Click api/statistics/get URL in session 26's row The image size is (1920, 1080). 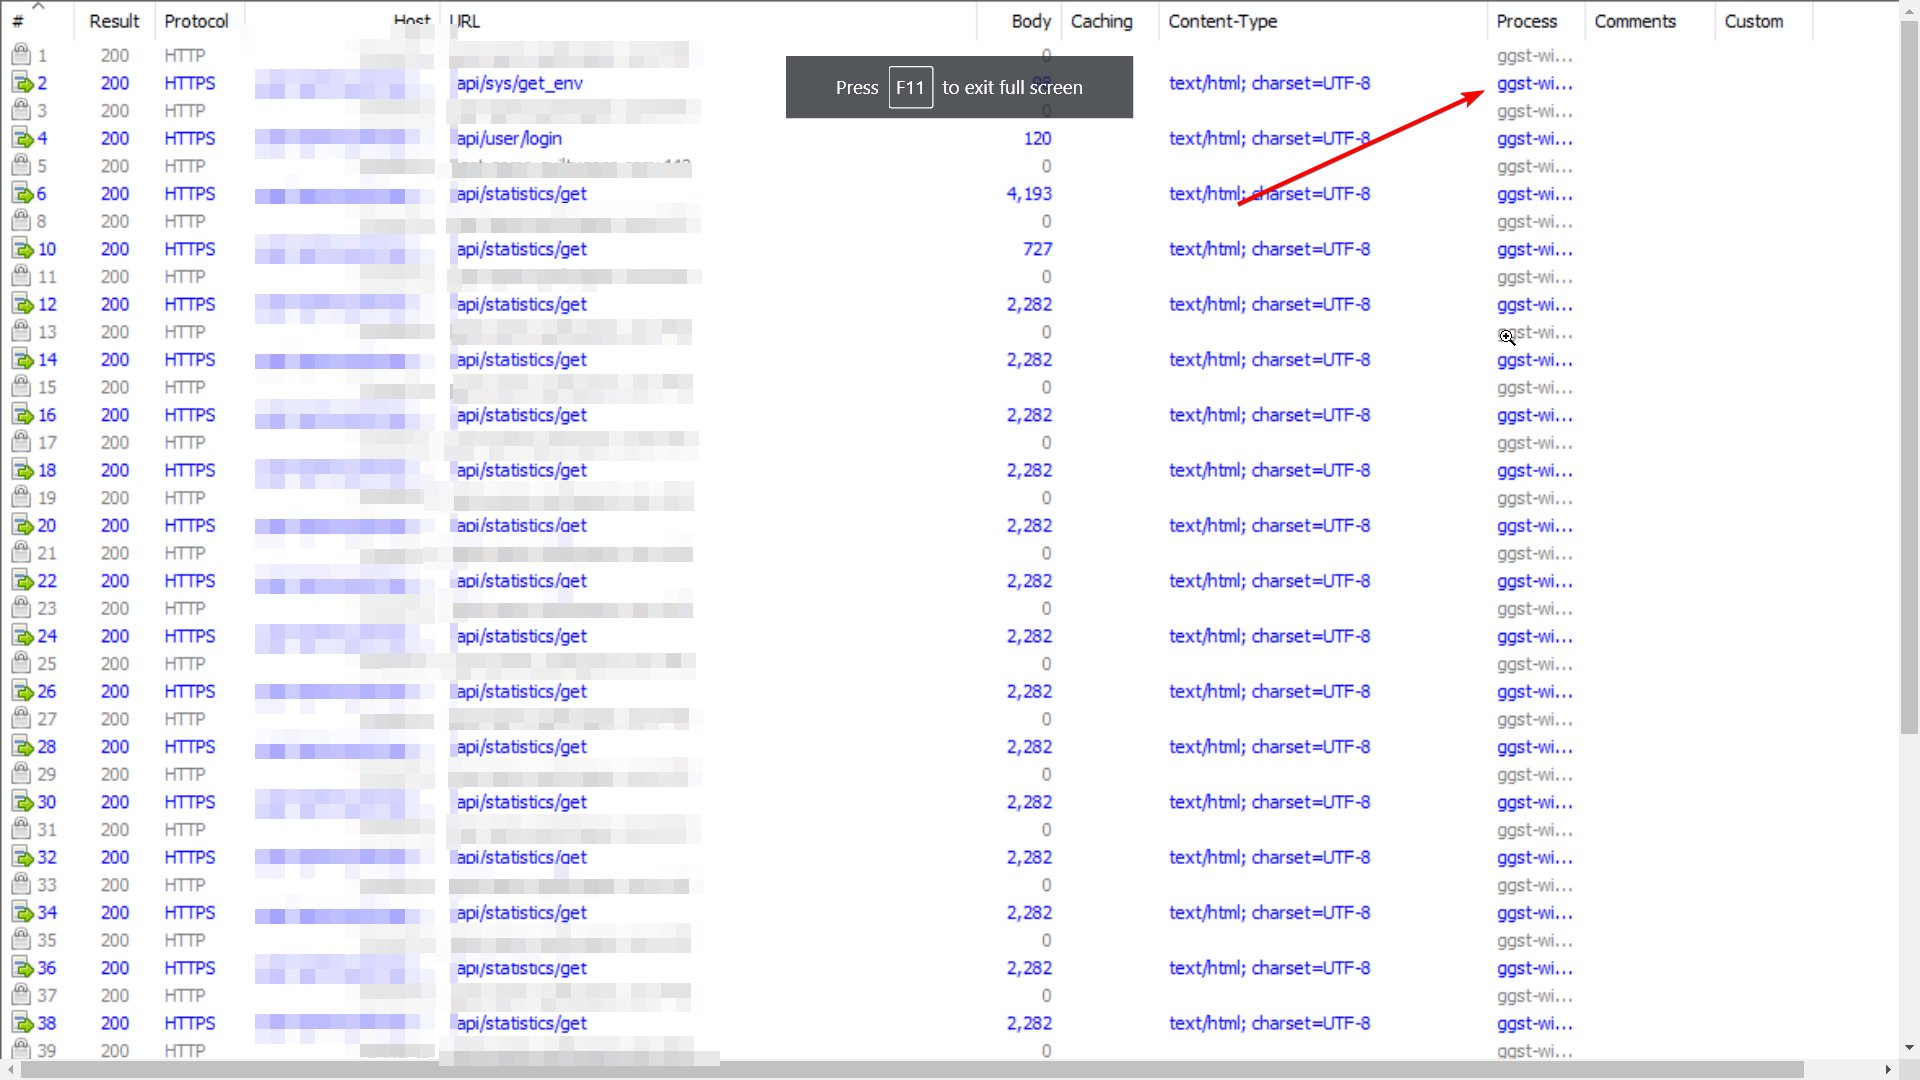tap(522, 692)
